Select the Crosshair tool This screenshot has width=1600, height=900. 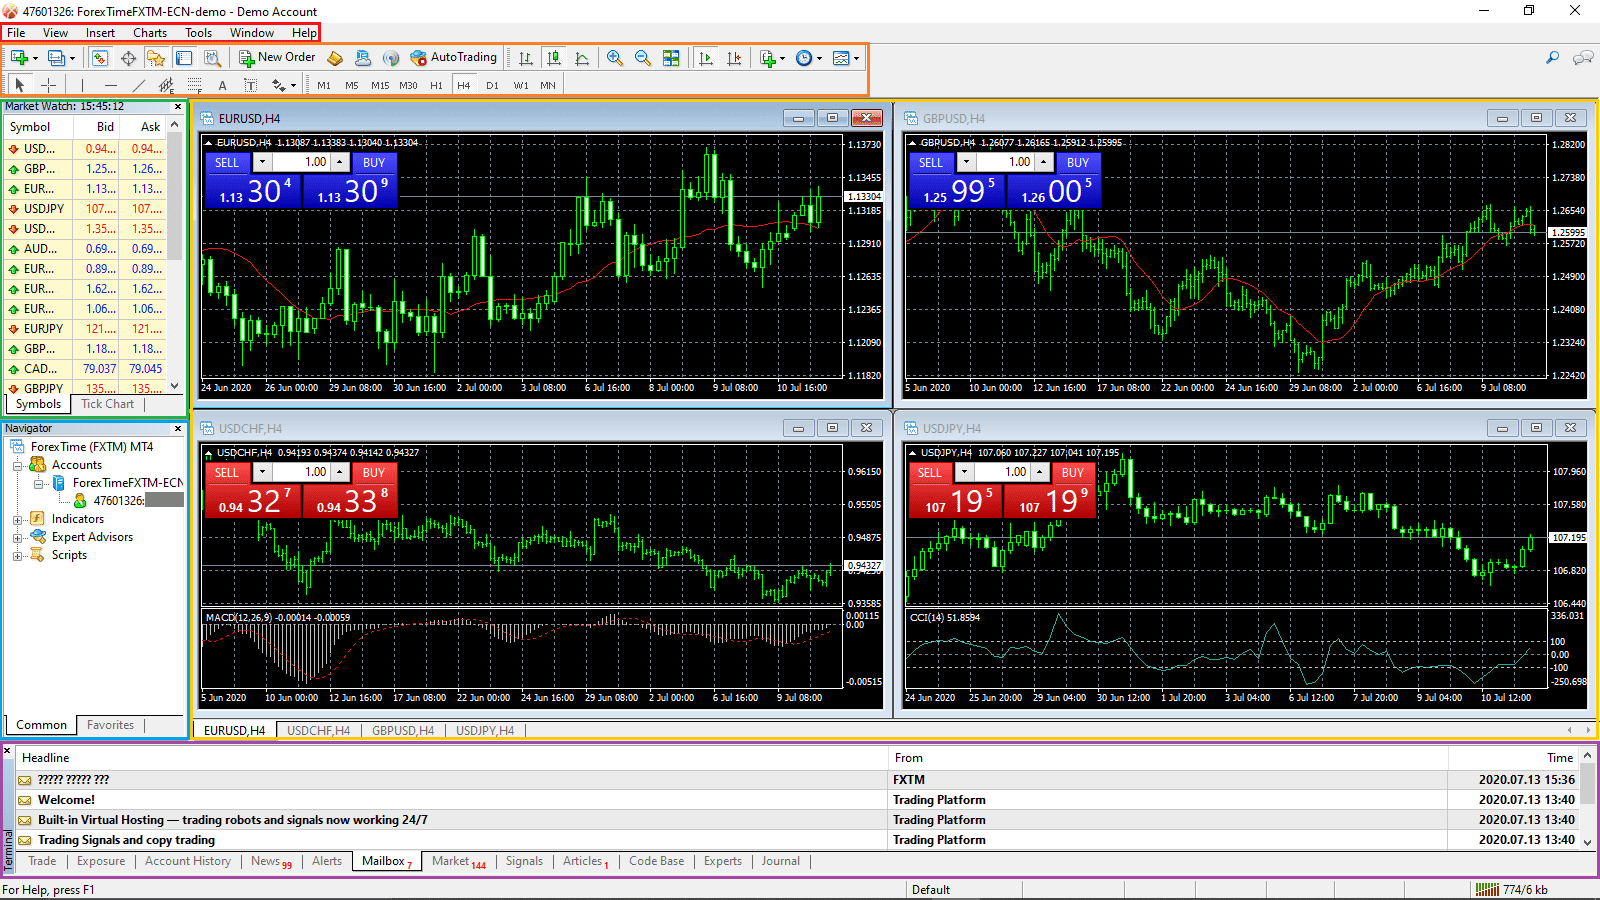click(48, 85)
